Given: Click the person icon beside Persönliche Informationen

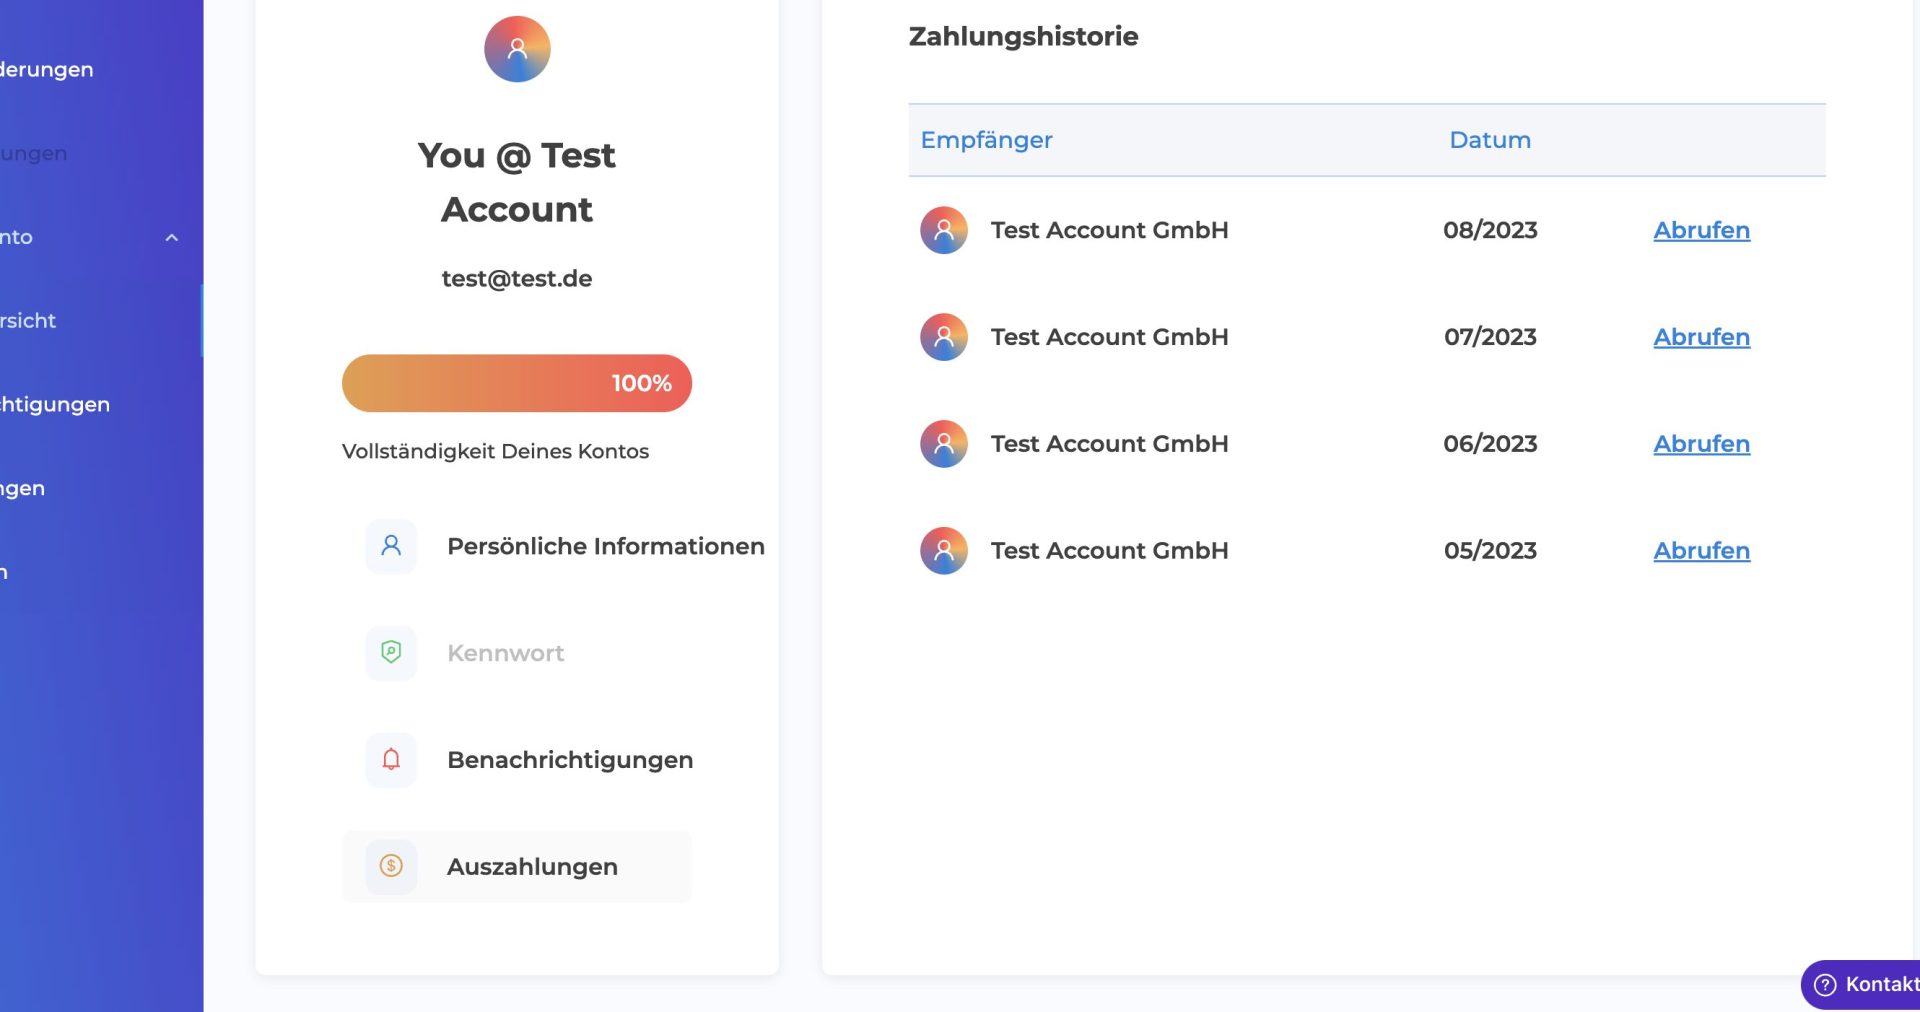Looking at the screenshot, I should (x=391, y=546).
